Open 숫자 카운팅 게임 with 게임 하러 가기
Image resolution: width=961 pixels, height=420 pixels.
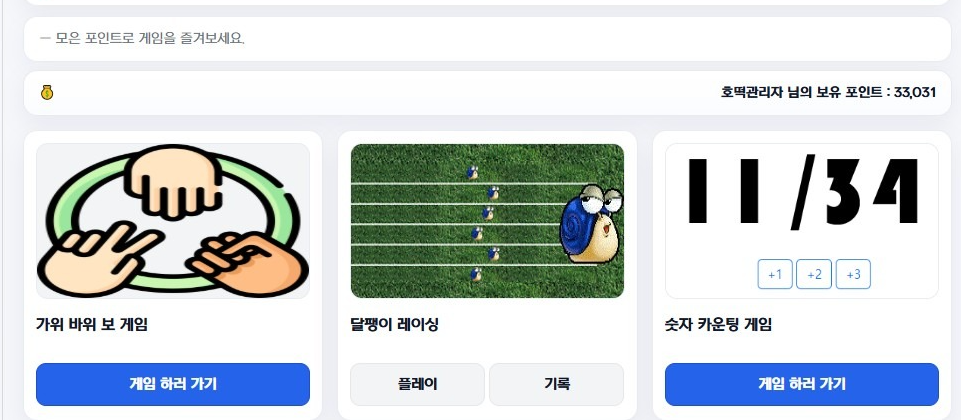click(802, 384)
